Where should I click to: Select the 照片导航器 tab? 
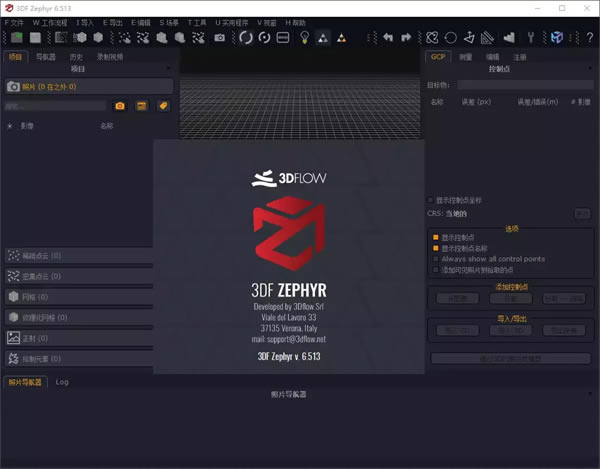[25, 382]
